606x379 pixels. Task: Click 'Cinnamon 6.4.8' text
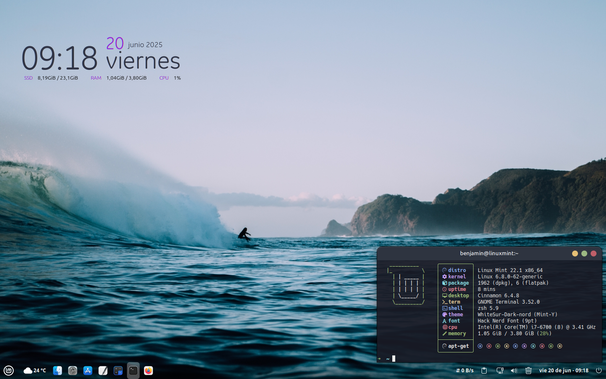click(499, 296)
